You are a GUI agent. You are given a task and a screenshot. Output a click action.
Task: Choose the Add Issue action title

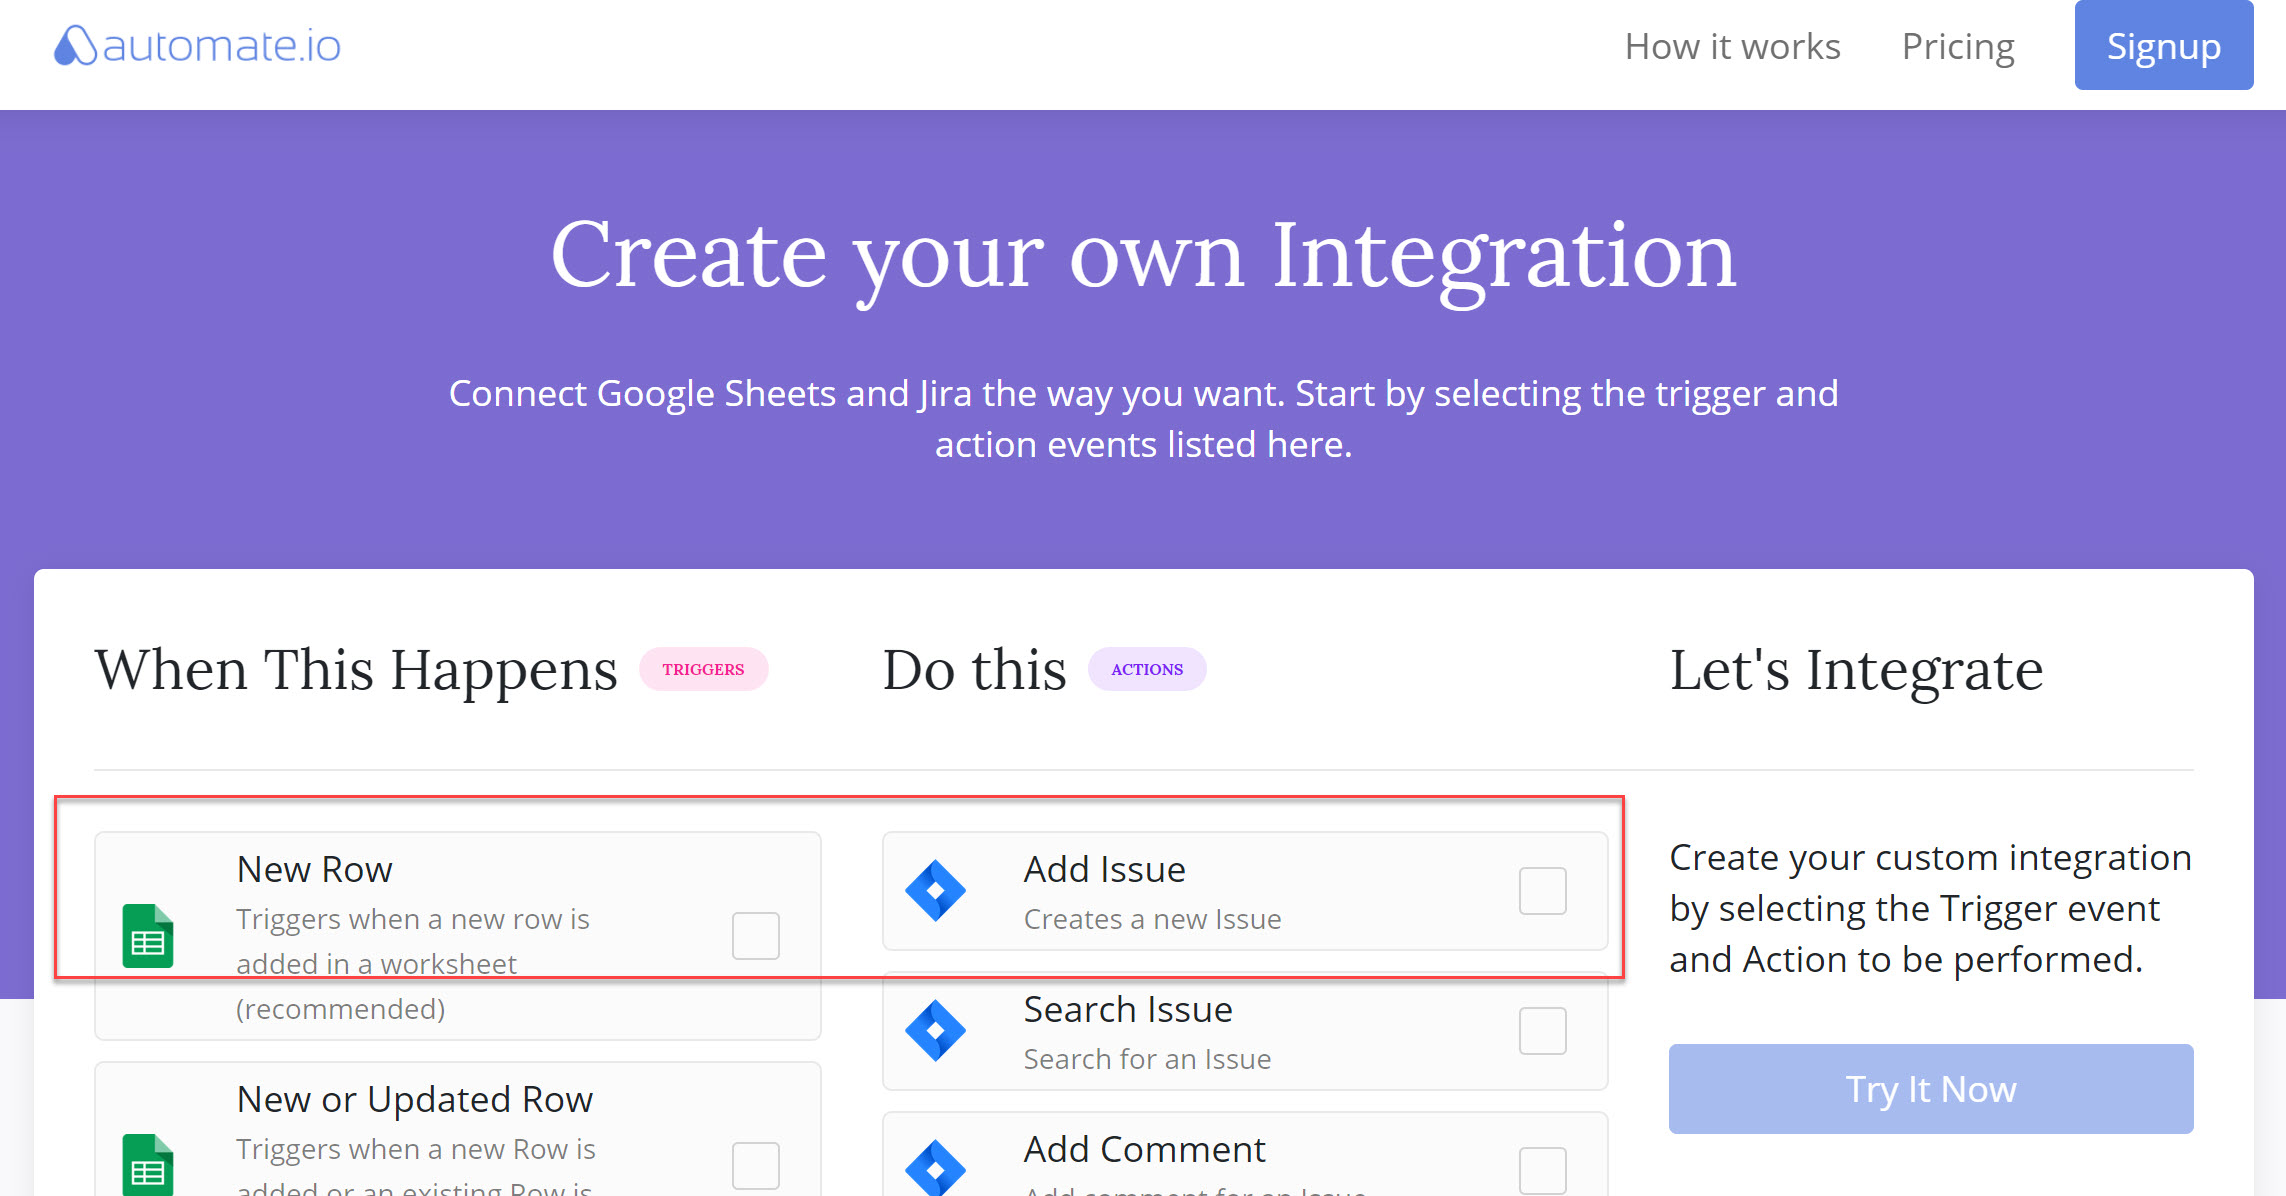coord(1104,869)
